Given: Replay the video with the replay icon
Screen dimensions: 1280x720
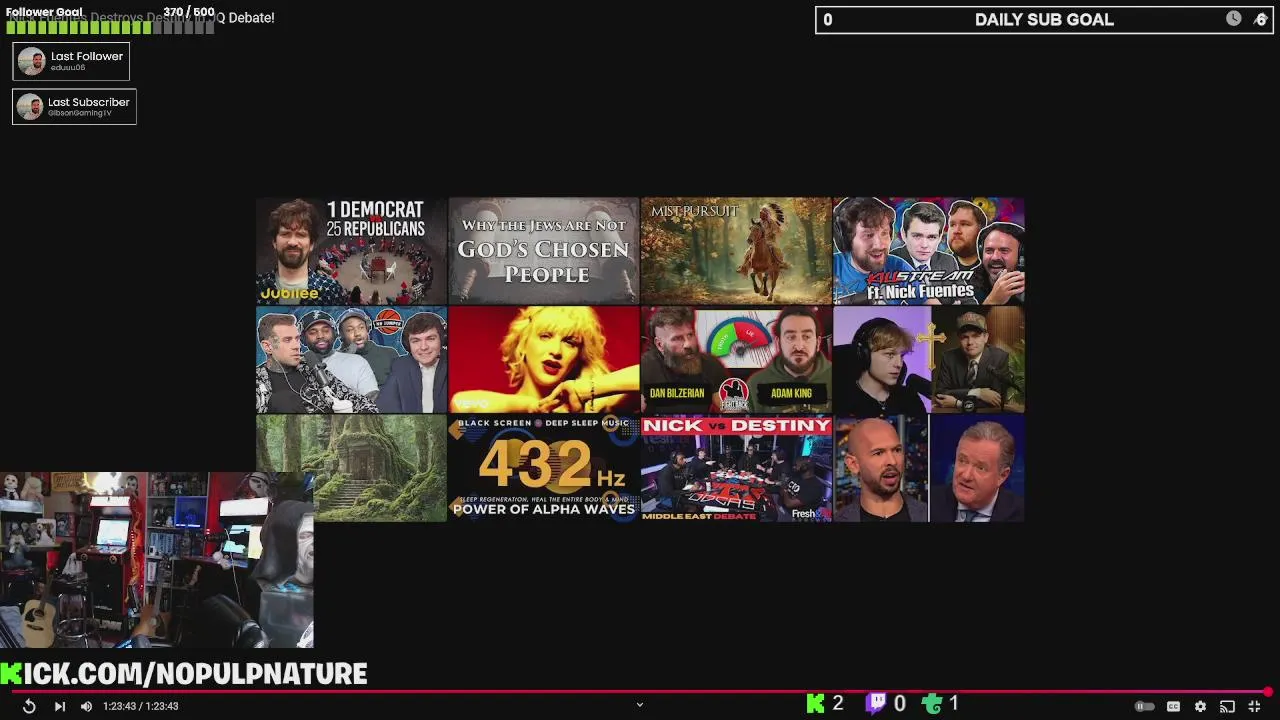Looking at the screenshot, I should click(x=29, y=706).
